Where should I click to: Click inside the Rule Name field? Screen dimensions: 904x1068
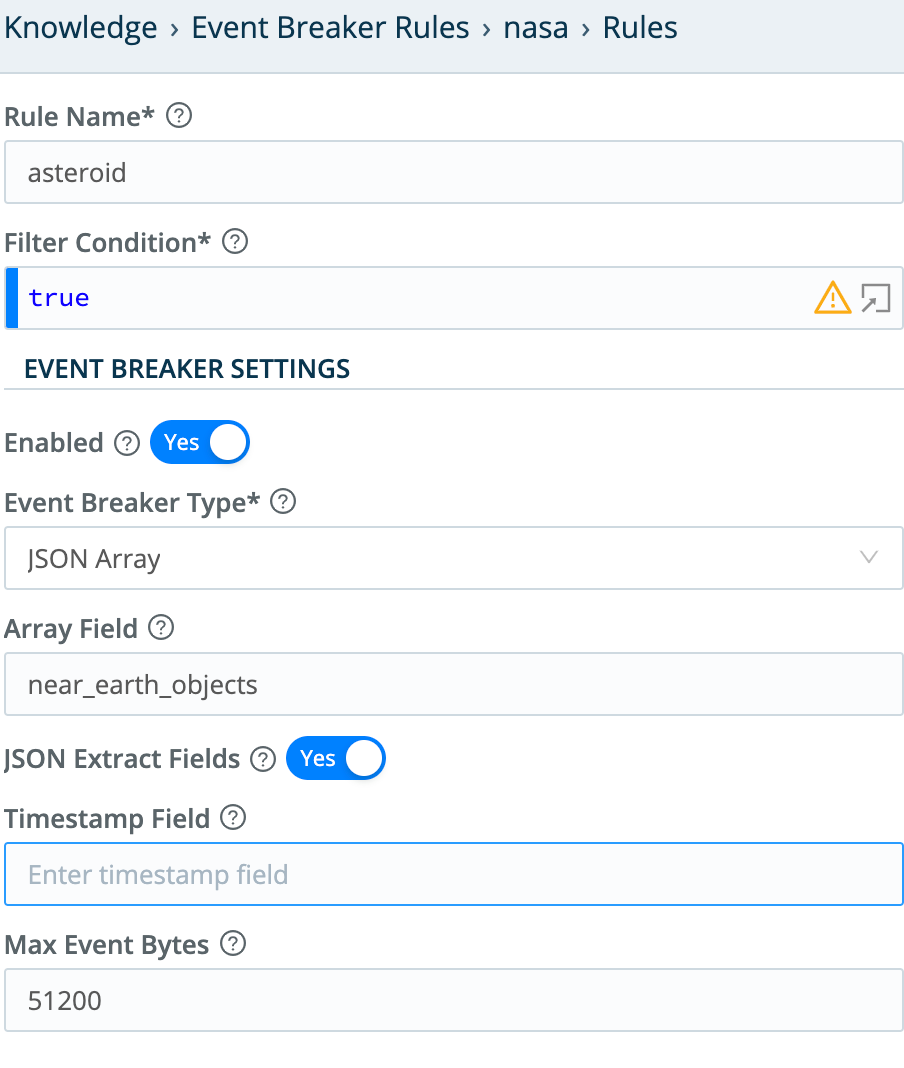(450, 172)
